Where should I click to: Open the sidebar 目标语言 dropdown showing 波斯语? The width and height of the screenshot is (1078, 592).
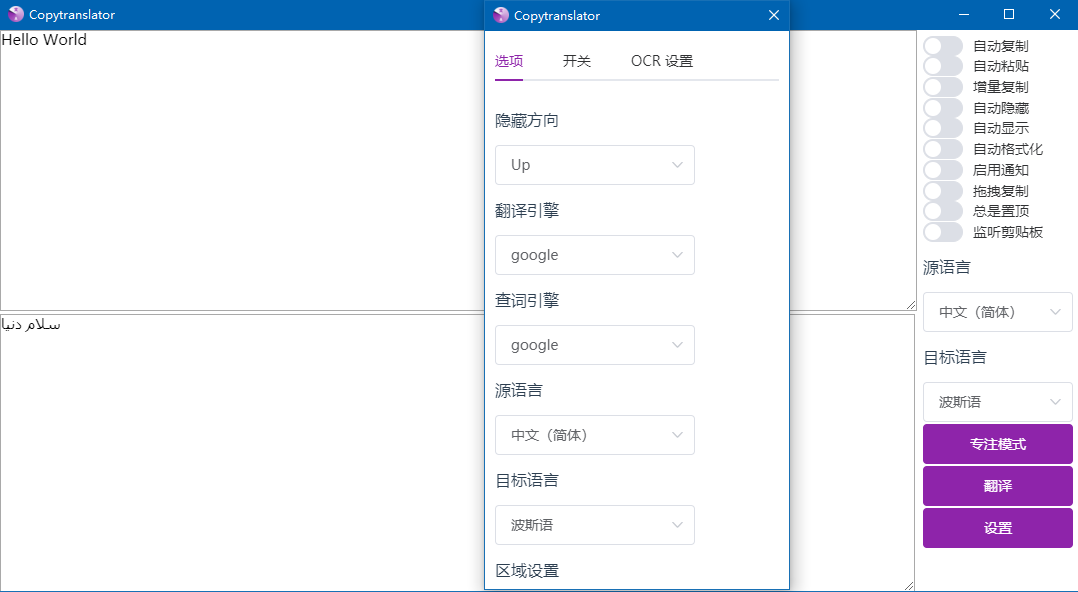tap(996, 402)
